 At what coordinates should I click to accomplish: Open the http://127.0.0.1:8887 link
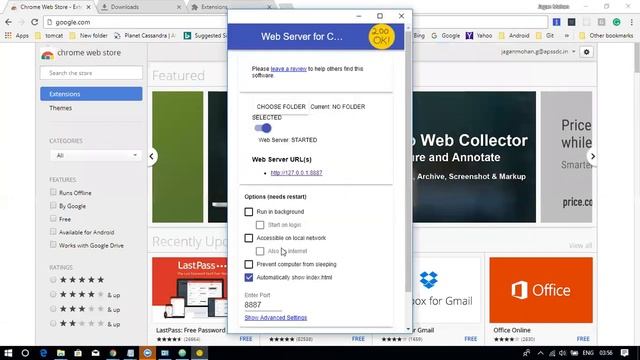pyautogui.click(x=296, y=173)
